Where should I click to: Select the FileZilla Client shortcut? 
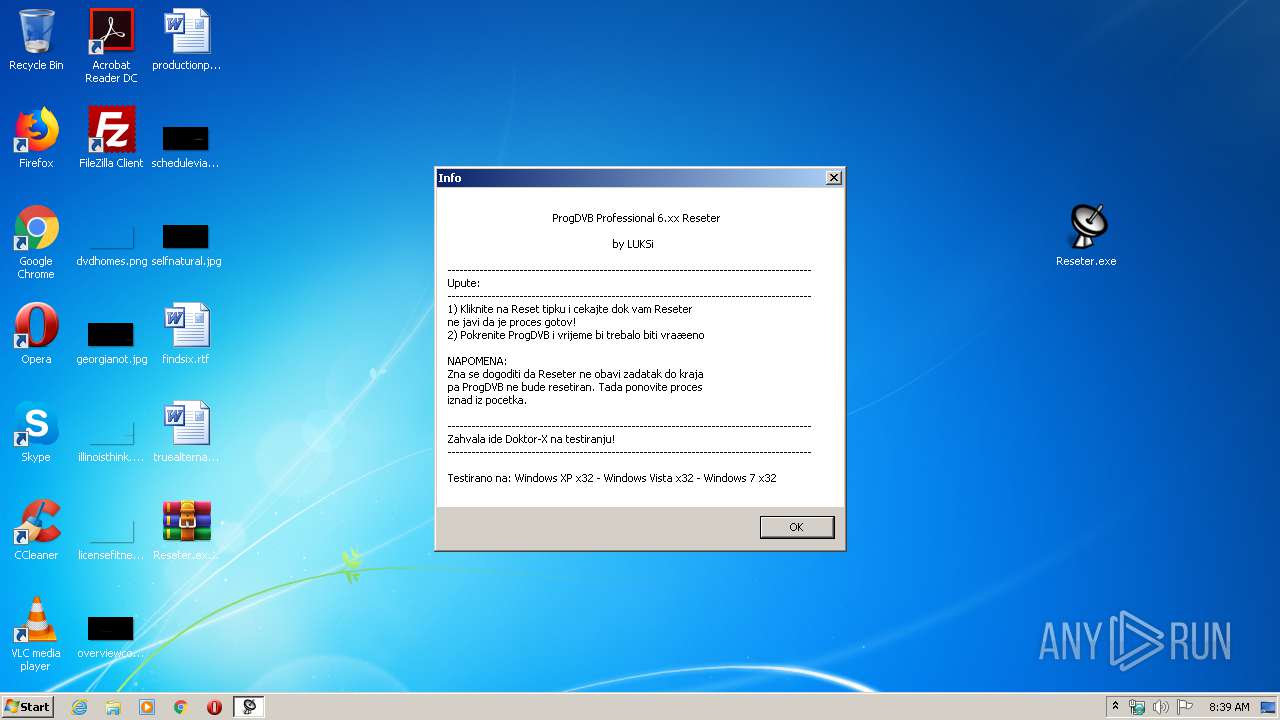tap(111, 138)
